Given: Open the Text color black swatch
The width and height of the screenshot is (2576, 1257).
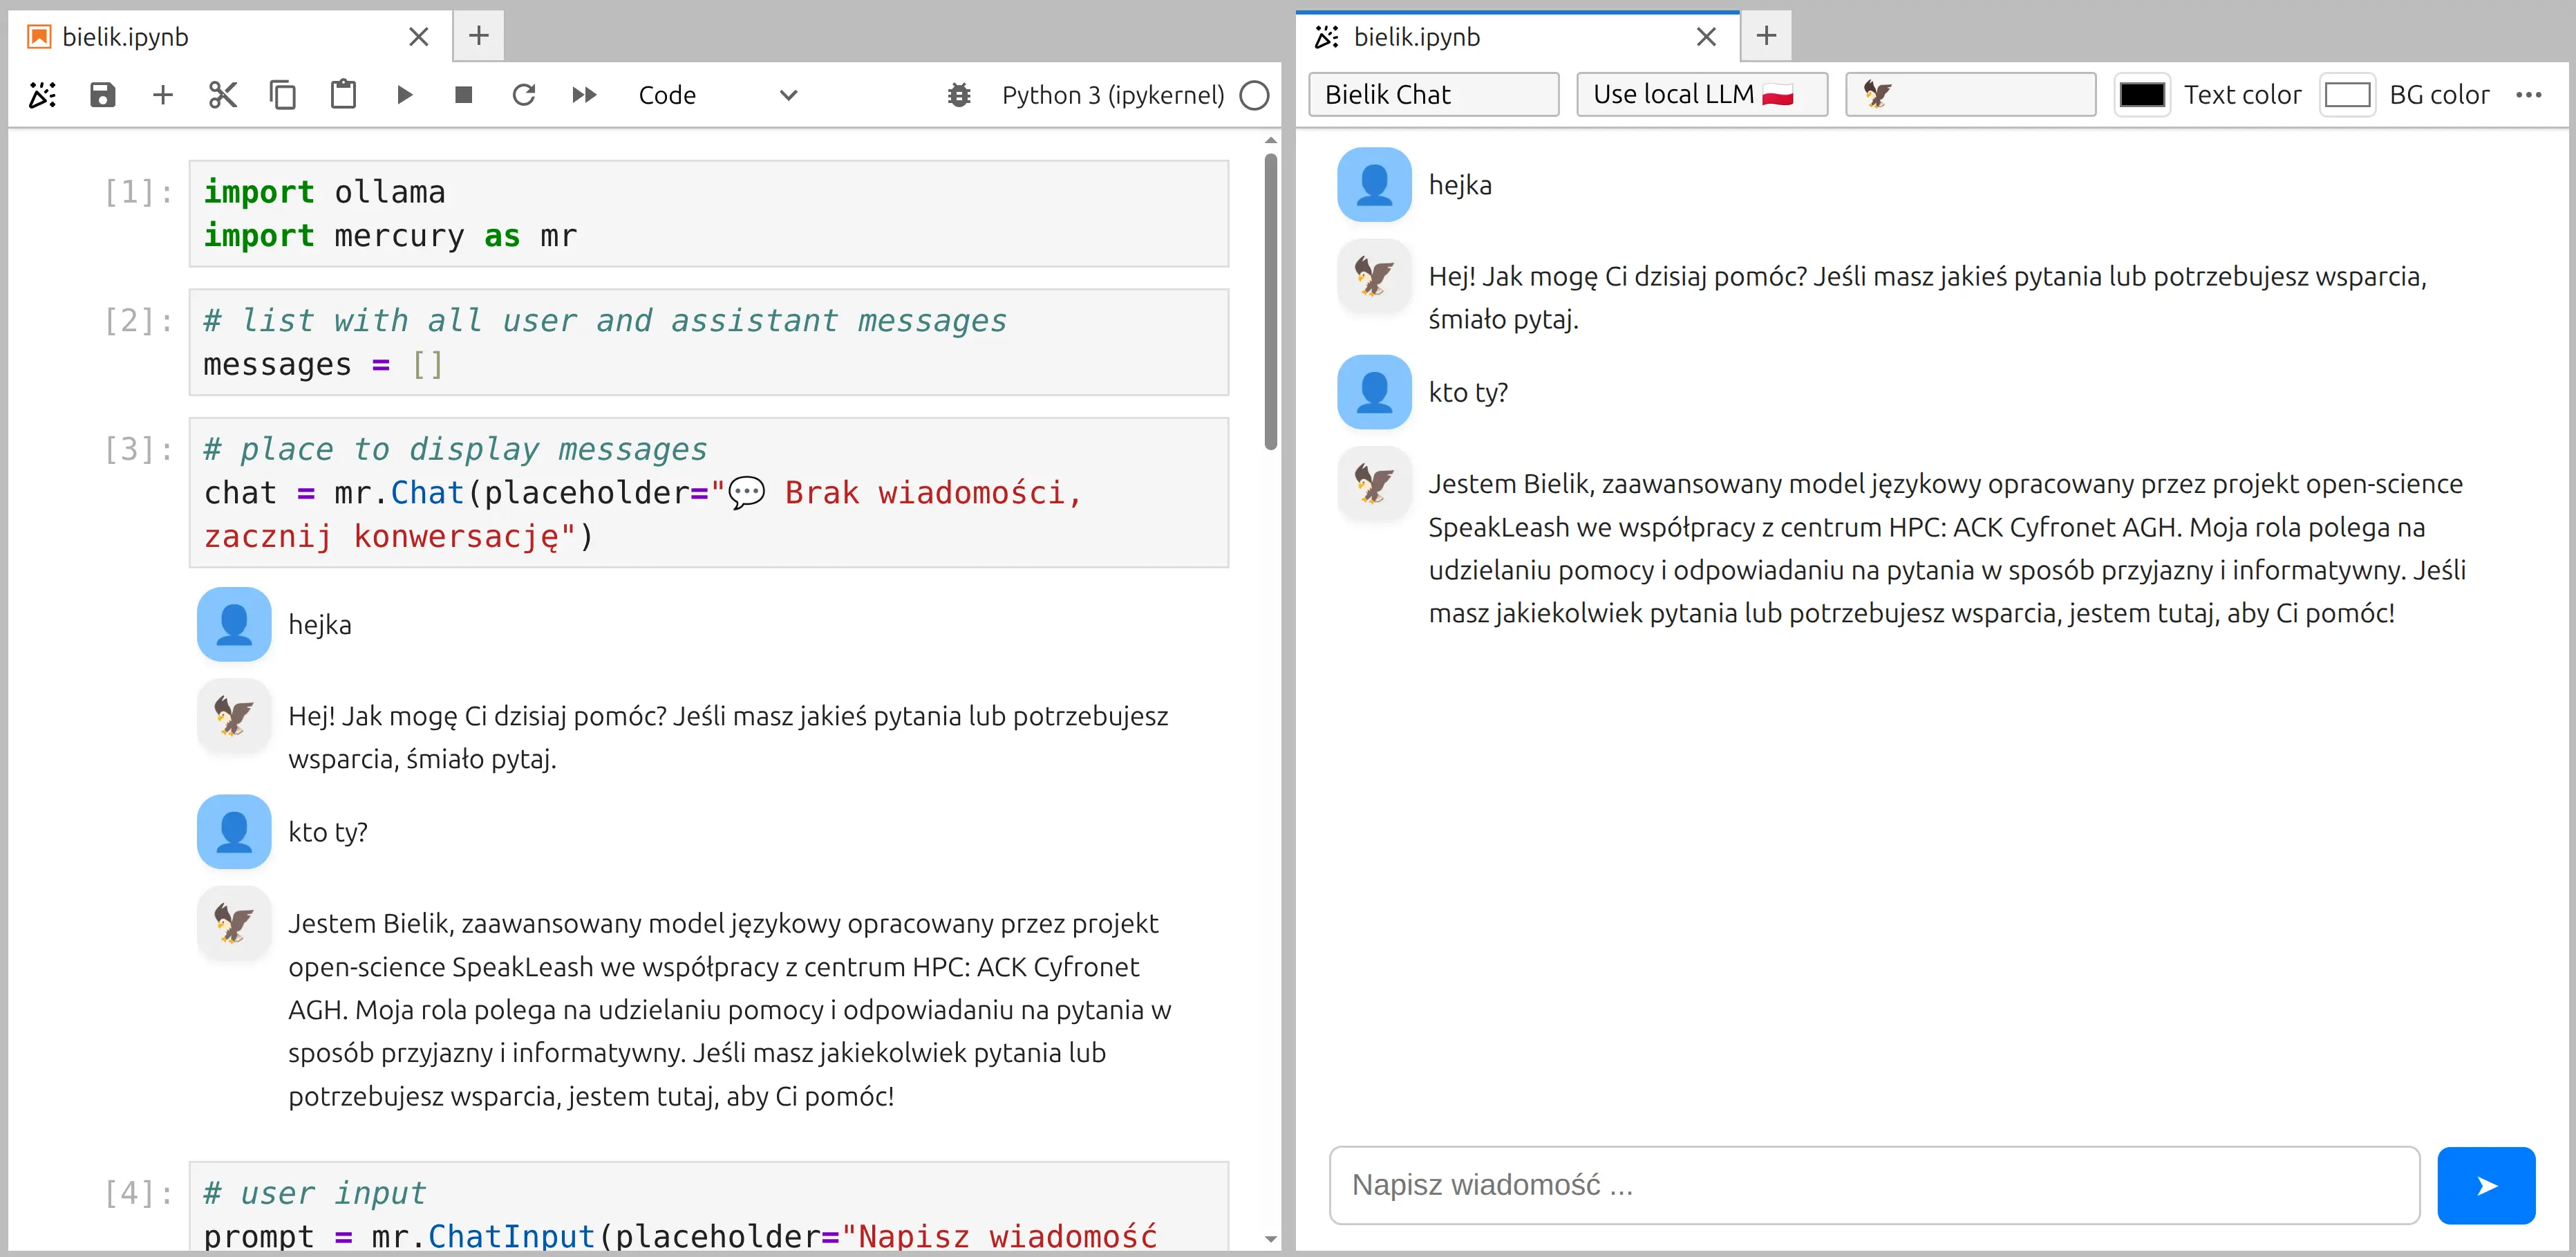Looking at the screenshot, I should [x=2141, y=95].
